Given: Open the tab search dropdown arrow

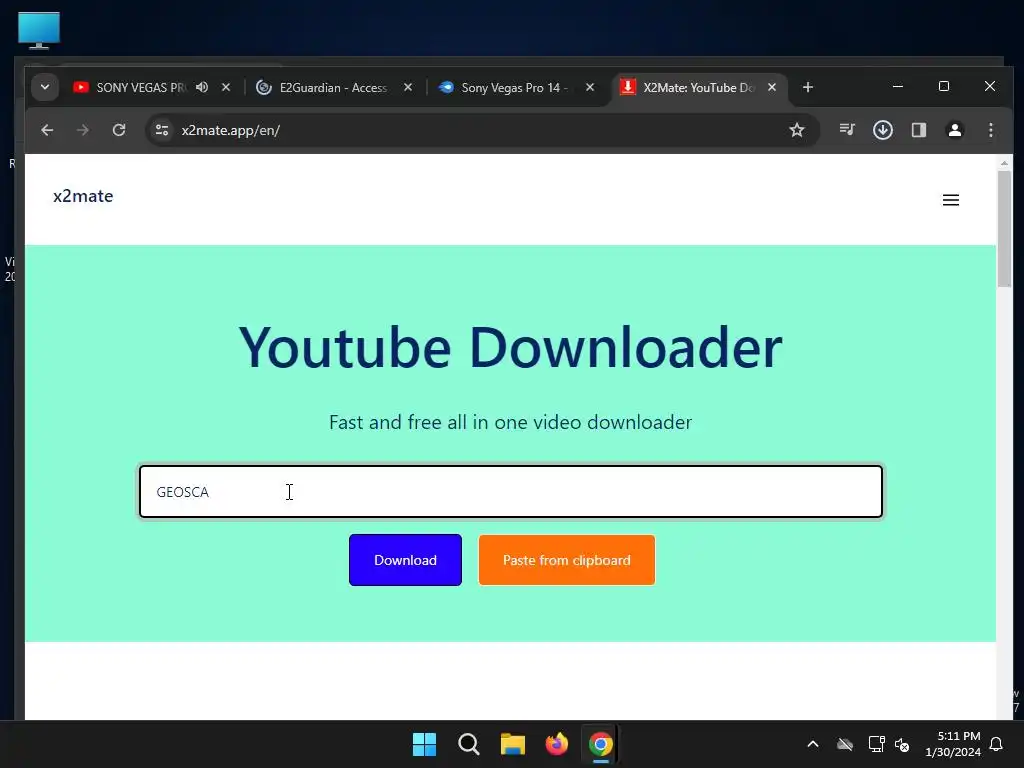Looking at the screenshot, I should click(45, 87).
